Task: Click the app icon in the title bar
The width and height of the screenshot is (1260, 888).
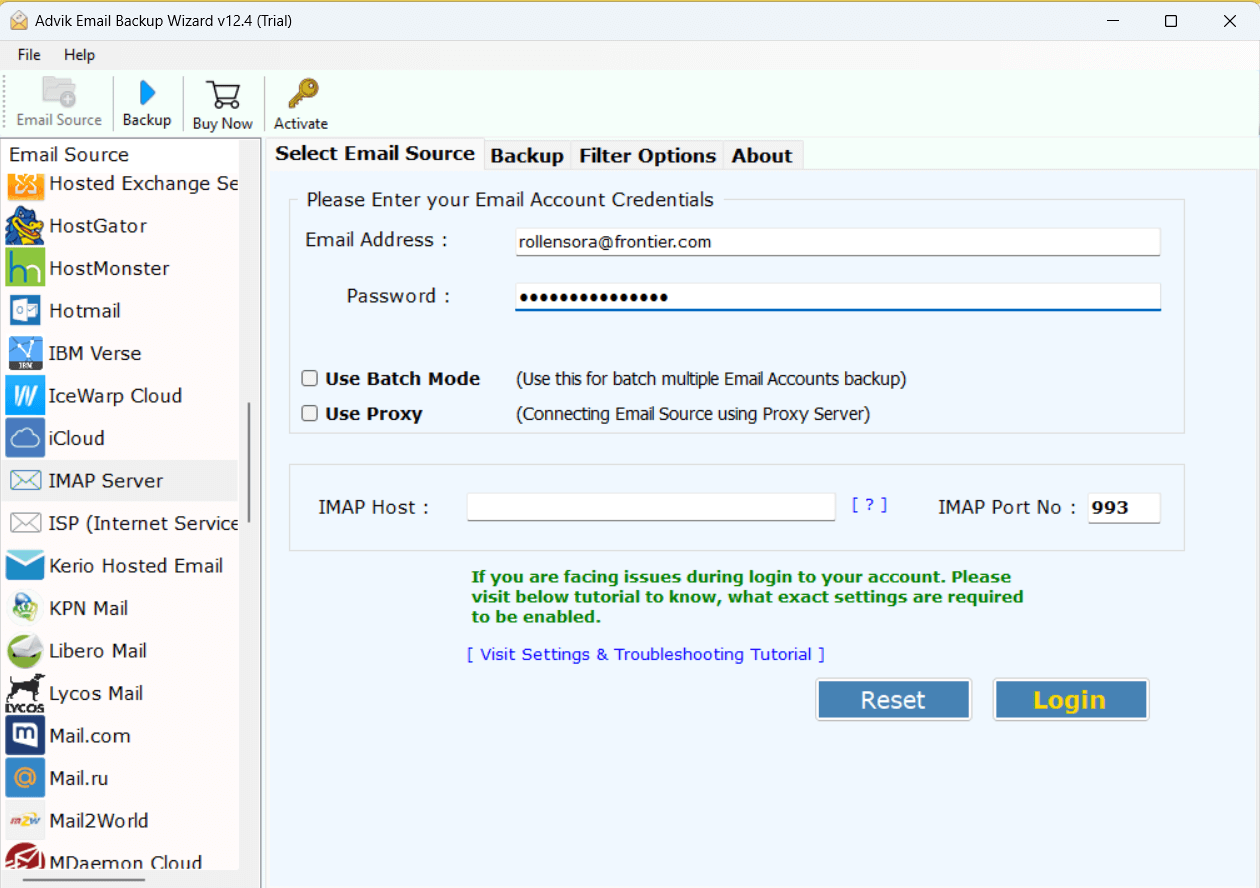Action: [x=19, y=21]
